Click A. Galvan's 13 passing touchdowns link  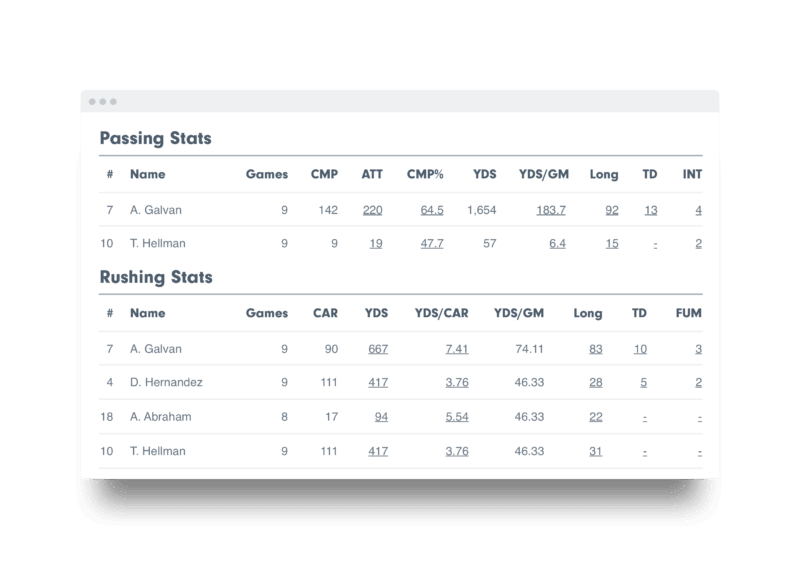point(651,210)
